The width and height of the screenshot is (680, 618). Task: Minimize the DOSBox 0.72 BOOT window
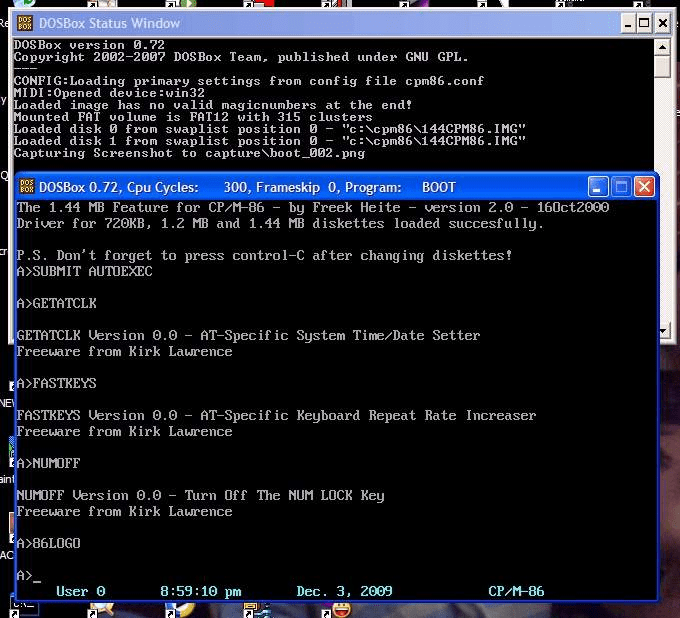coord(598,187)
